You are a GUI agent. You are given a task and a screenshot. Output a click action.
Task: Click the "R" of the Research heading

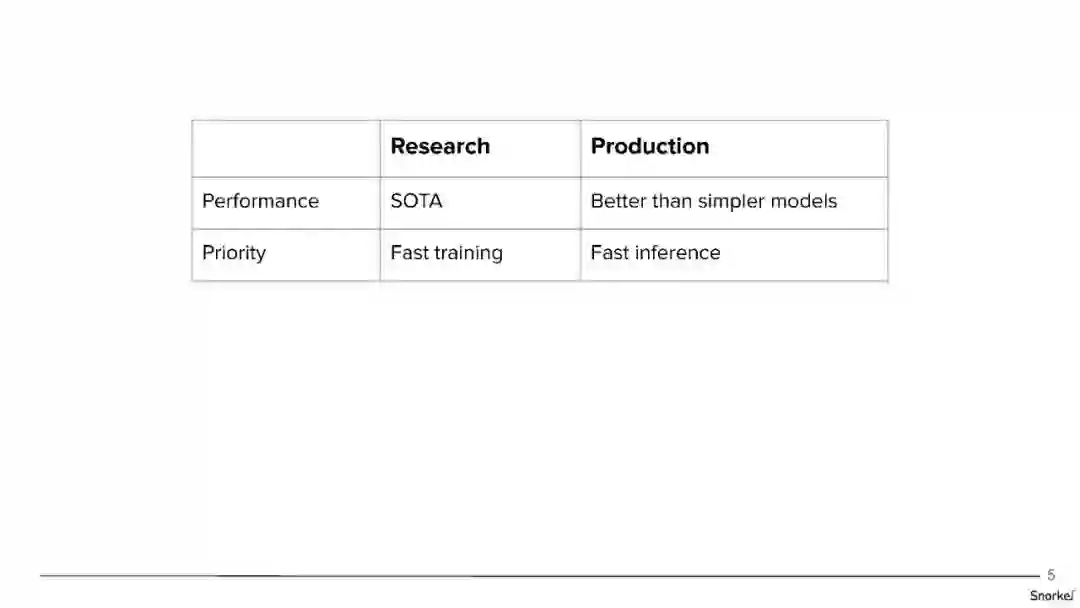[x=398, y=146]
